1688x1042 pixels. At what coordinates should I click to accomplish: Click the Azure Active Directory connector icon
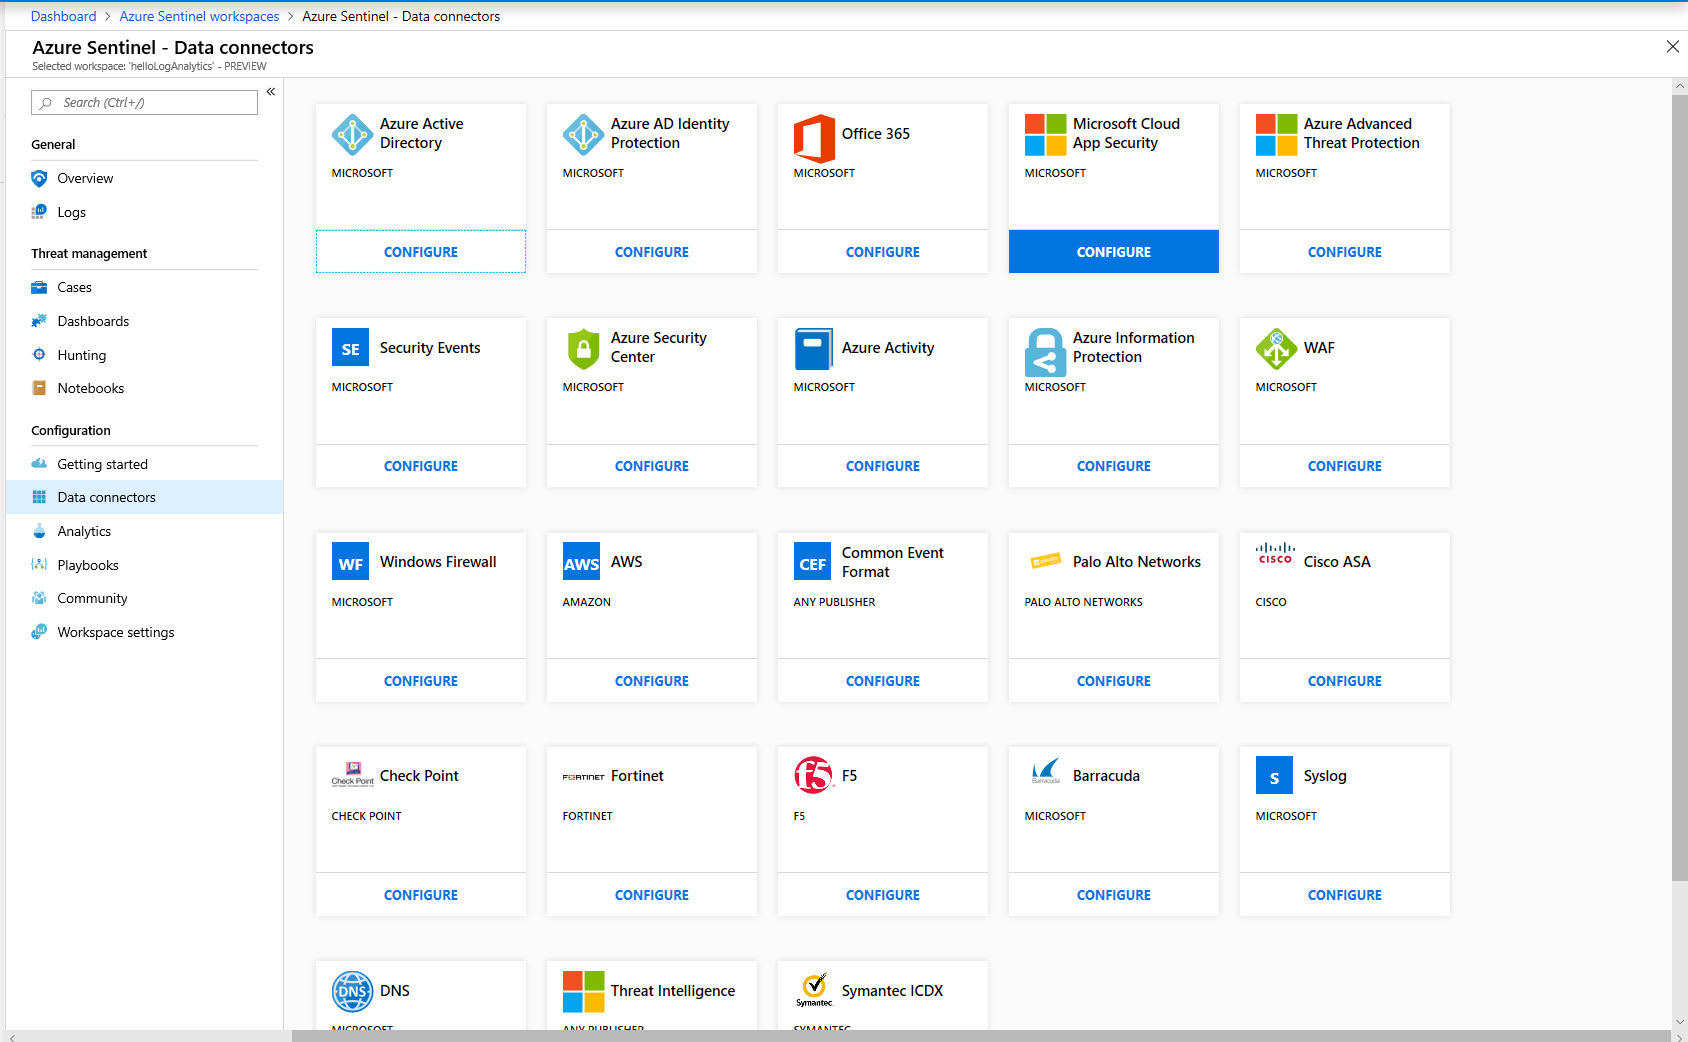click(x=352, y=135)
